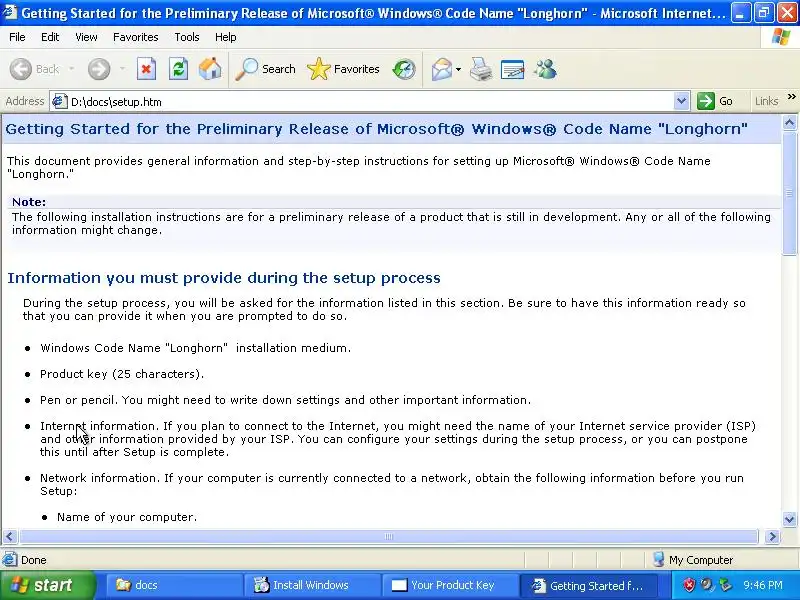
Task: Click the Pen or pencil bullet text
Action: (286, 400)
